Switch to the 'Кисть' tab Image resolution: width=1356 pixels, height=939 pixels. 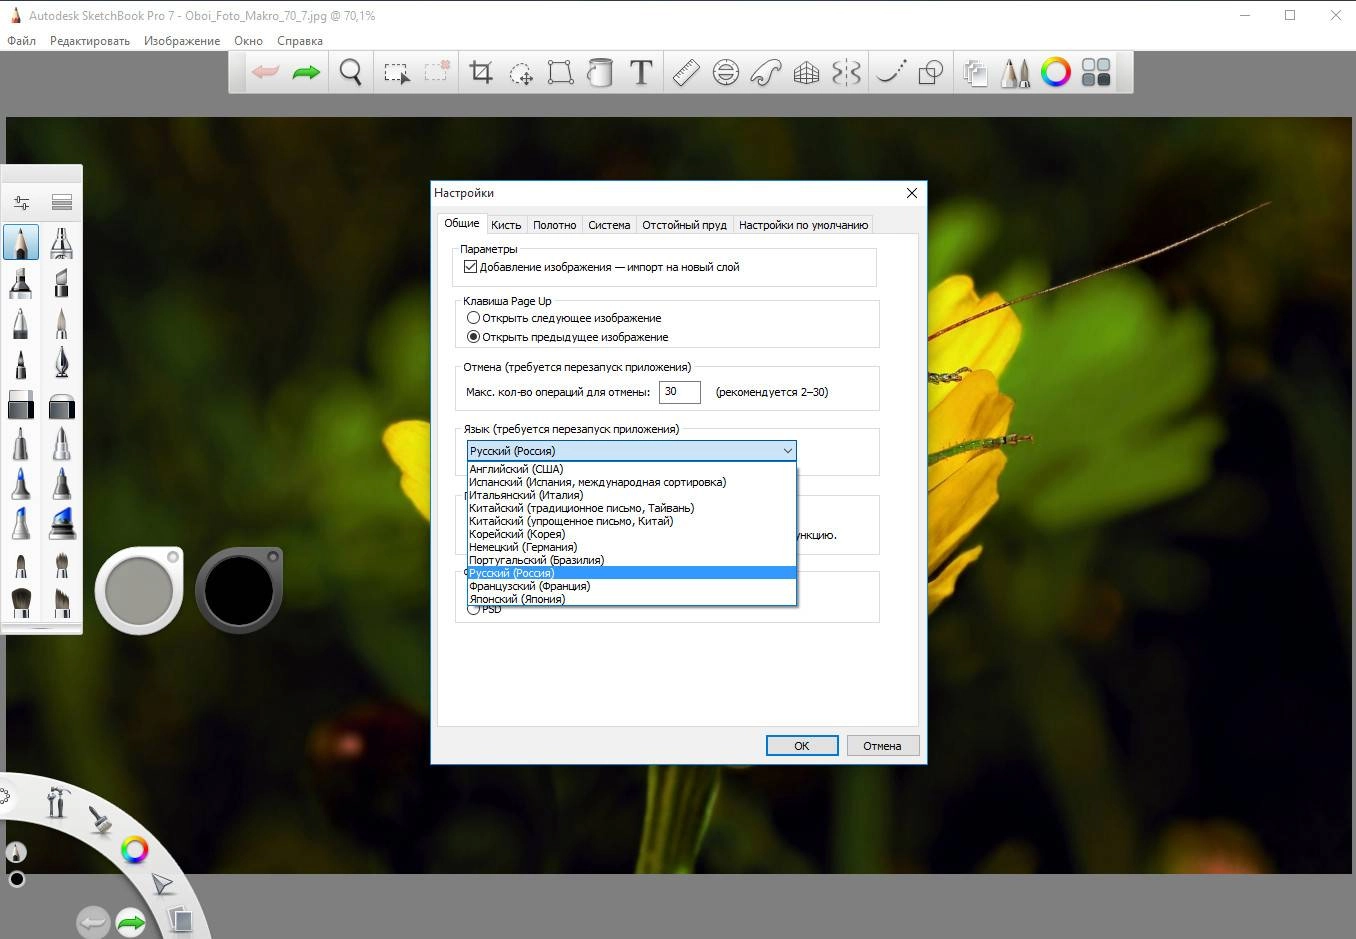506,225
